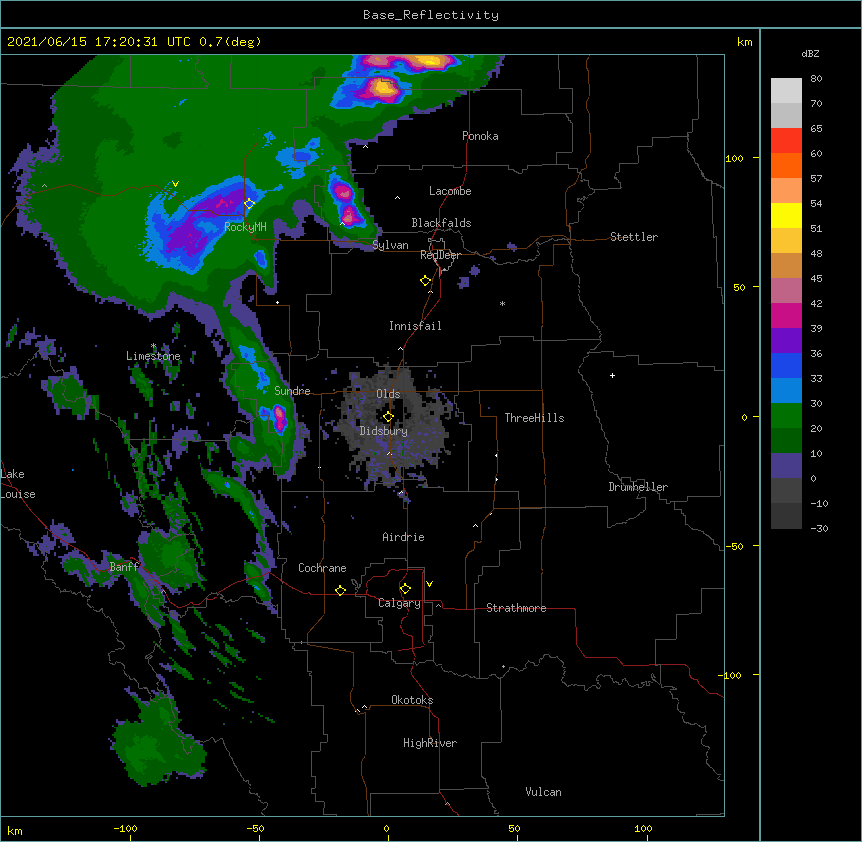
Task: Select the Limestone label
Action: pyautogui.click(x=153, y=356)
